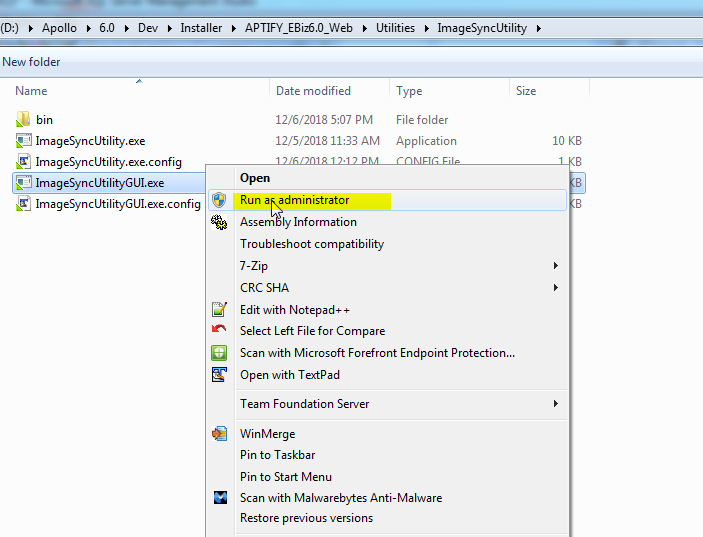Click the ImageSyncUtility.exe.config file icon
This screenshot has width=703, height=537.
click(24, 162)
